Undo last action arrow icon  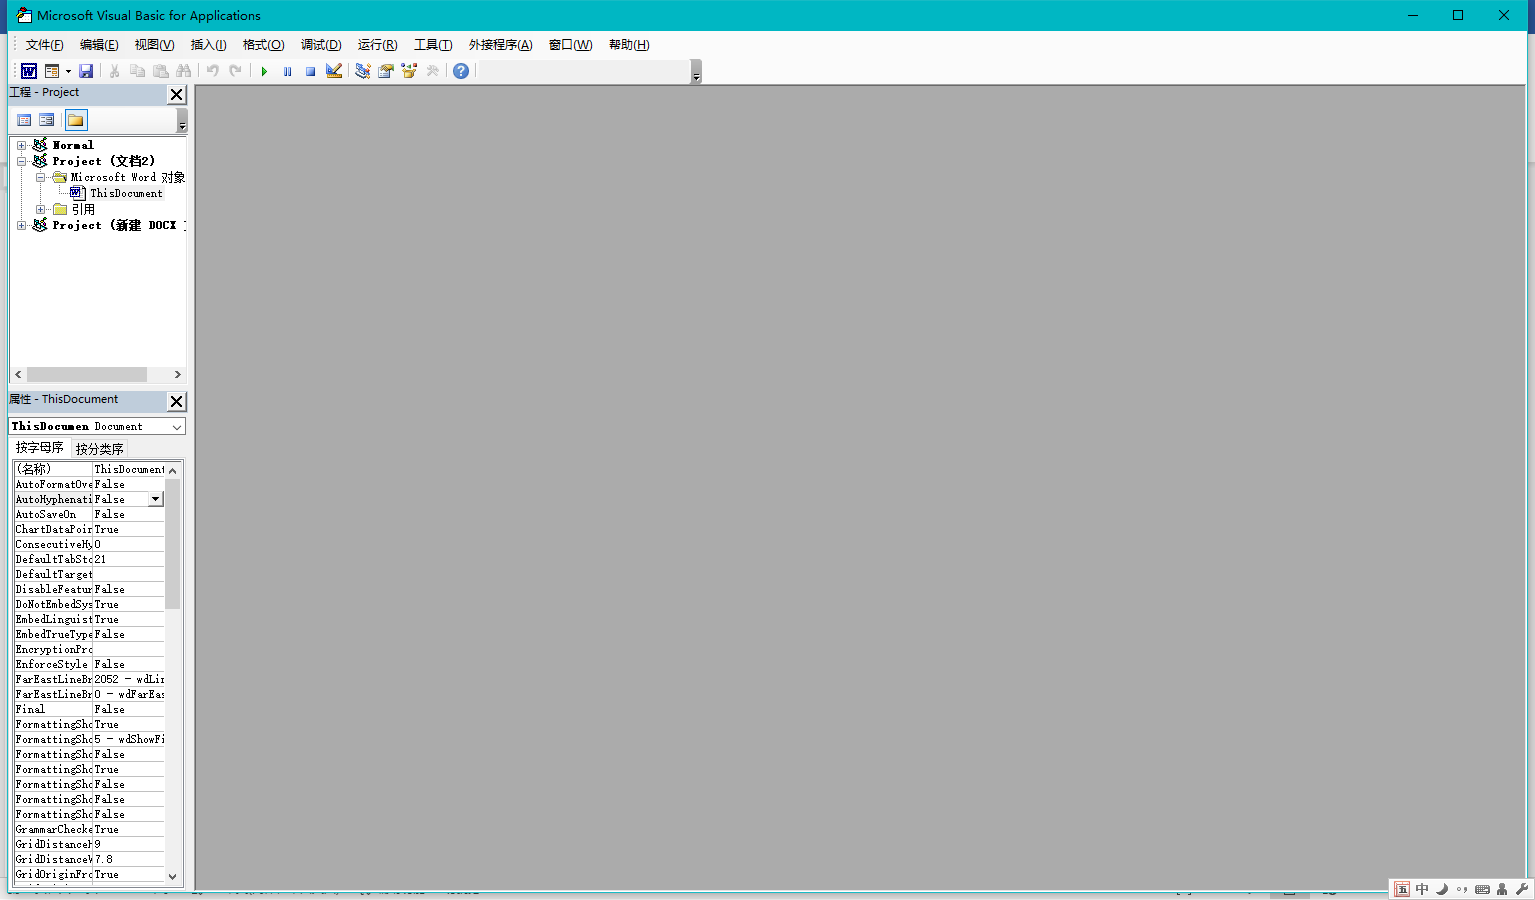pyautogui.click(x=212, y=71)
